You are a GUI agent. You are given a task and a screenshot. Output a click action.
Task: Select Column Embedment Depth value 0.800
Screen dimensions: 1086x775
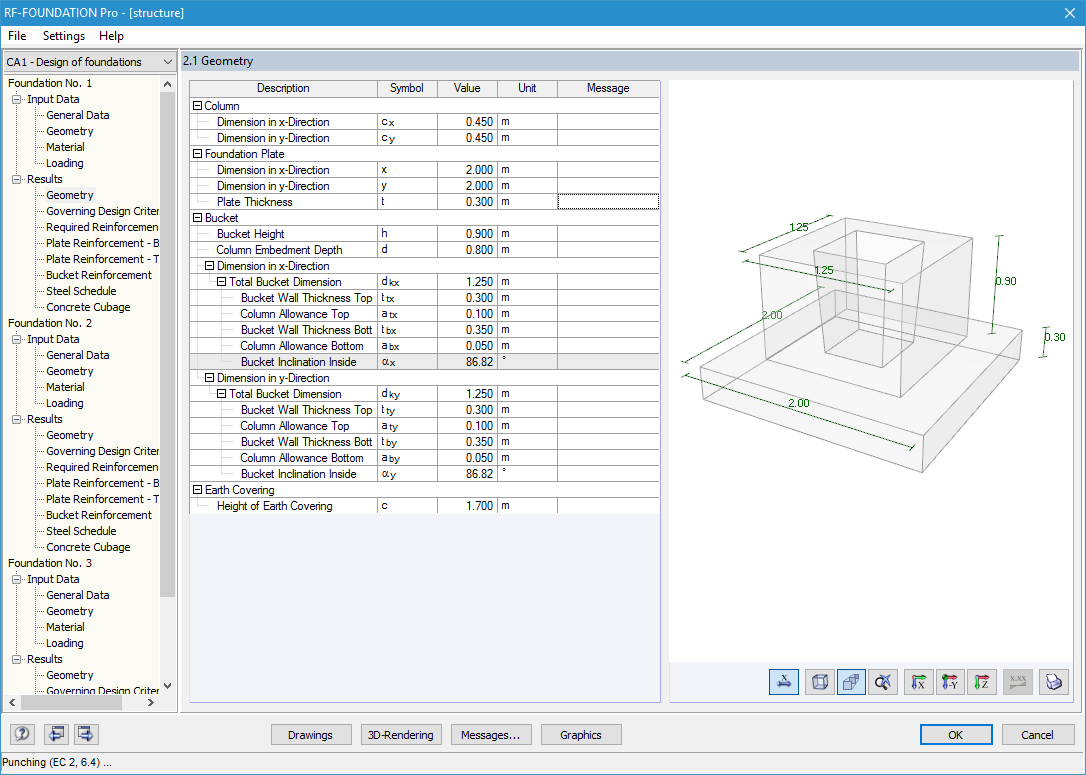point(468,249)
